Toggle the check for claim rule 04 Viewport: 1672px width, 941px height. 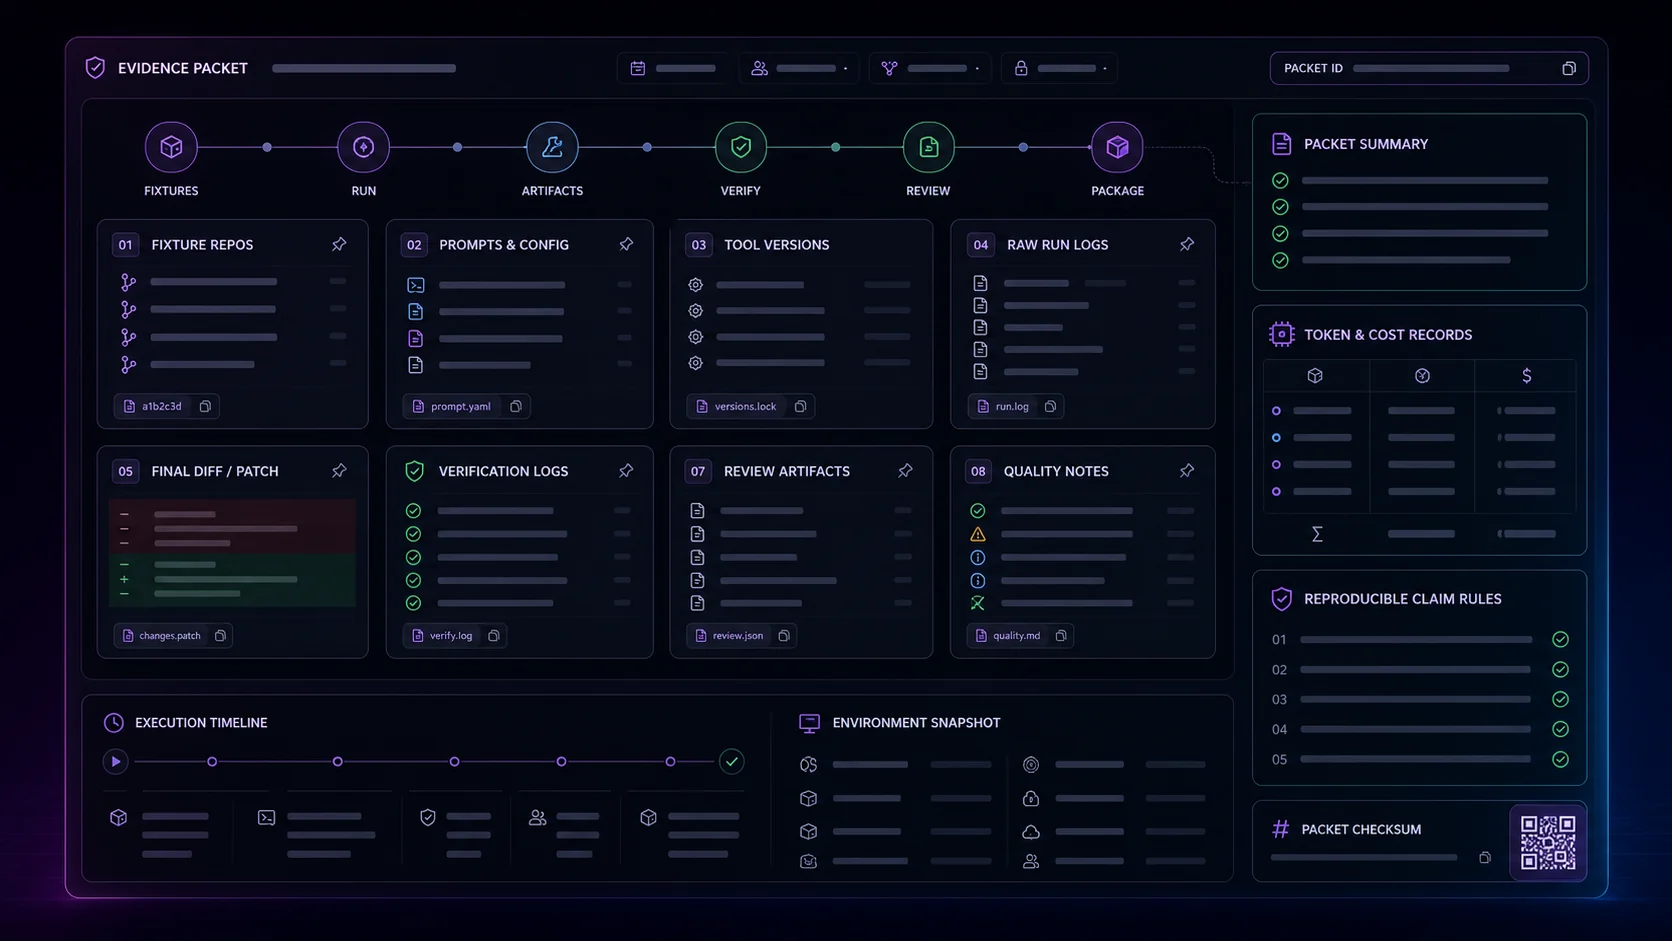pos(1560,729)
